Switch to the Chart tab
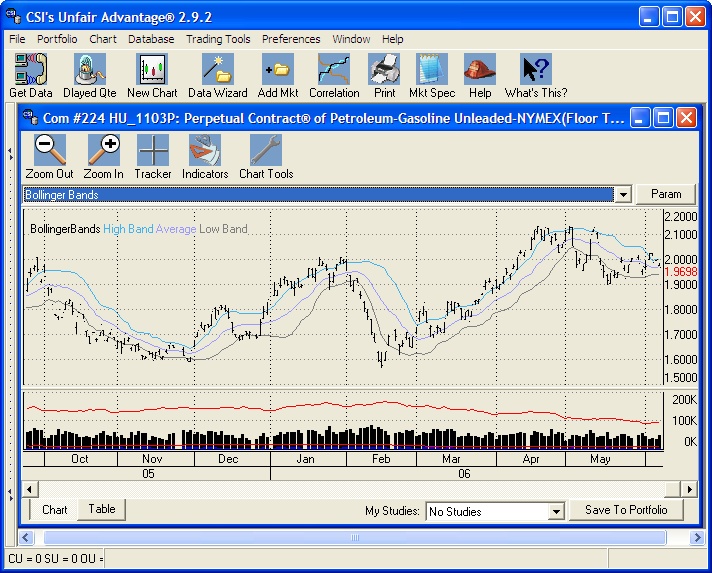712x573 pixels. (x=54, y=510)
